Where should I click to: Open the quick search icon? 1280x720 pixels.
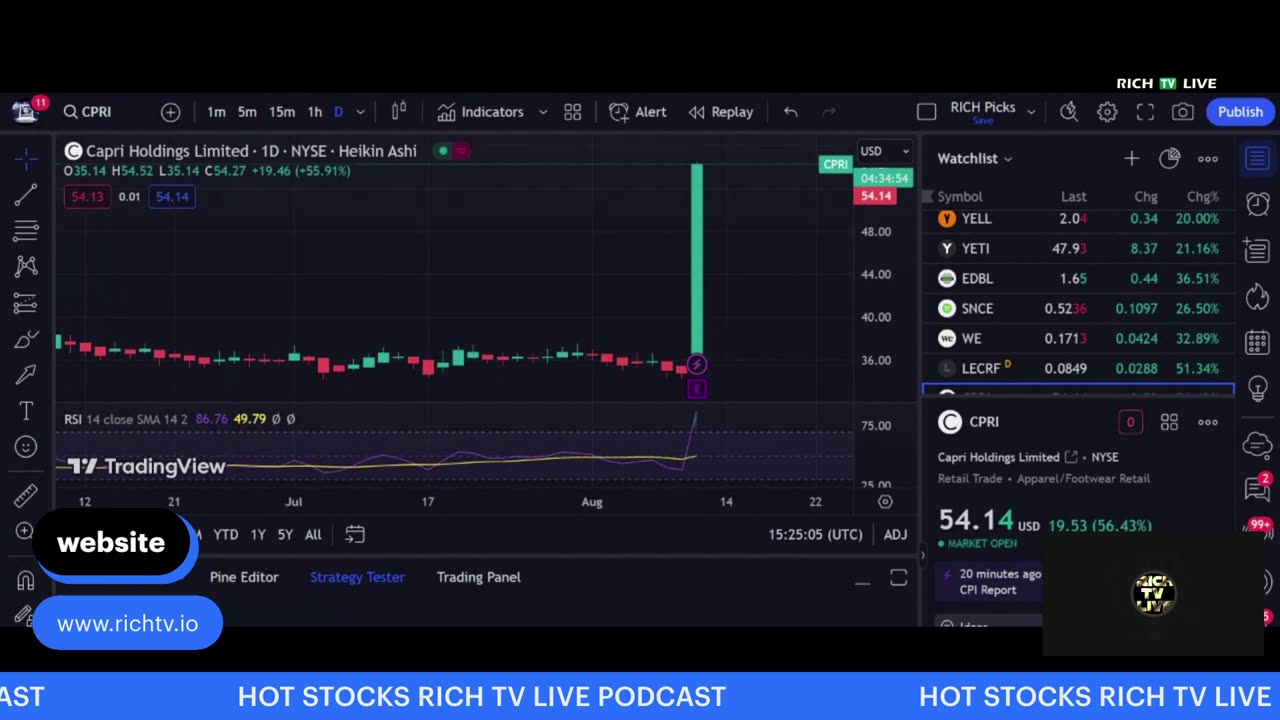1069,112
